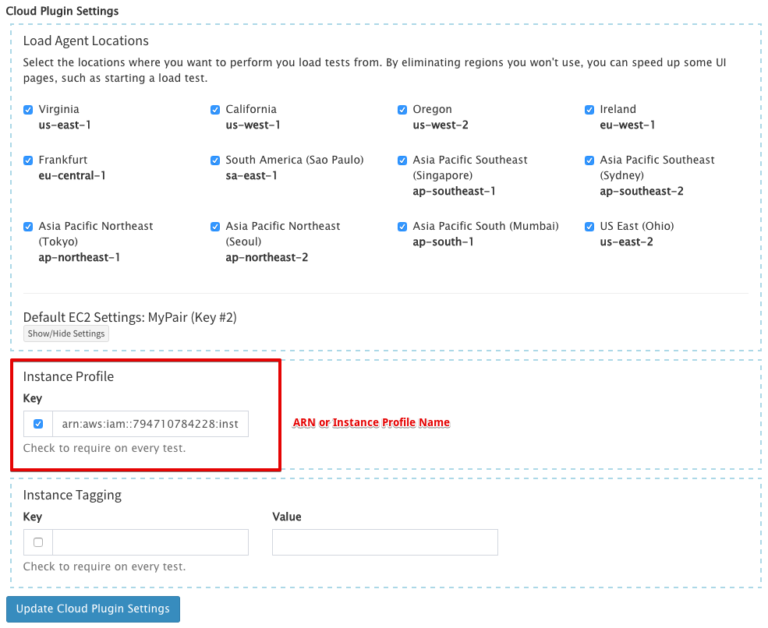The width and height of the screenshot is (768, 628).
Task: Click the Cloud Plugin Settings title
Action: pyautogui.click(x=62, y=11)
